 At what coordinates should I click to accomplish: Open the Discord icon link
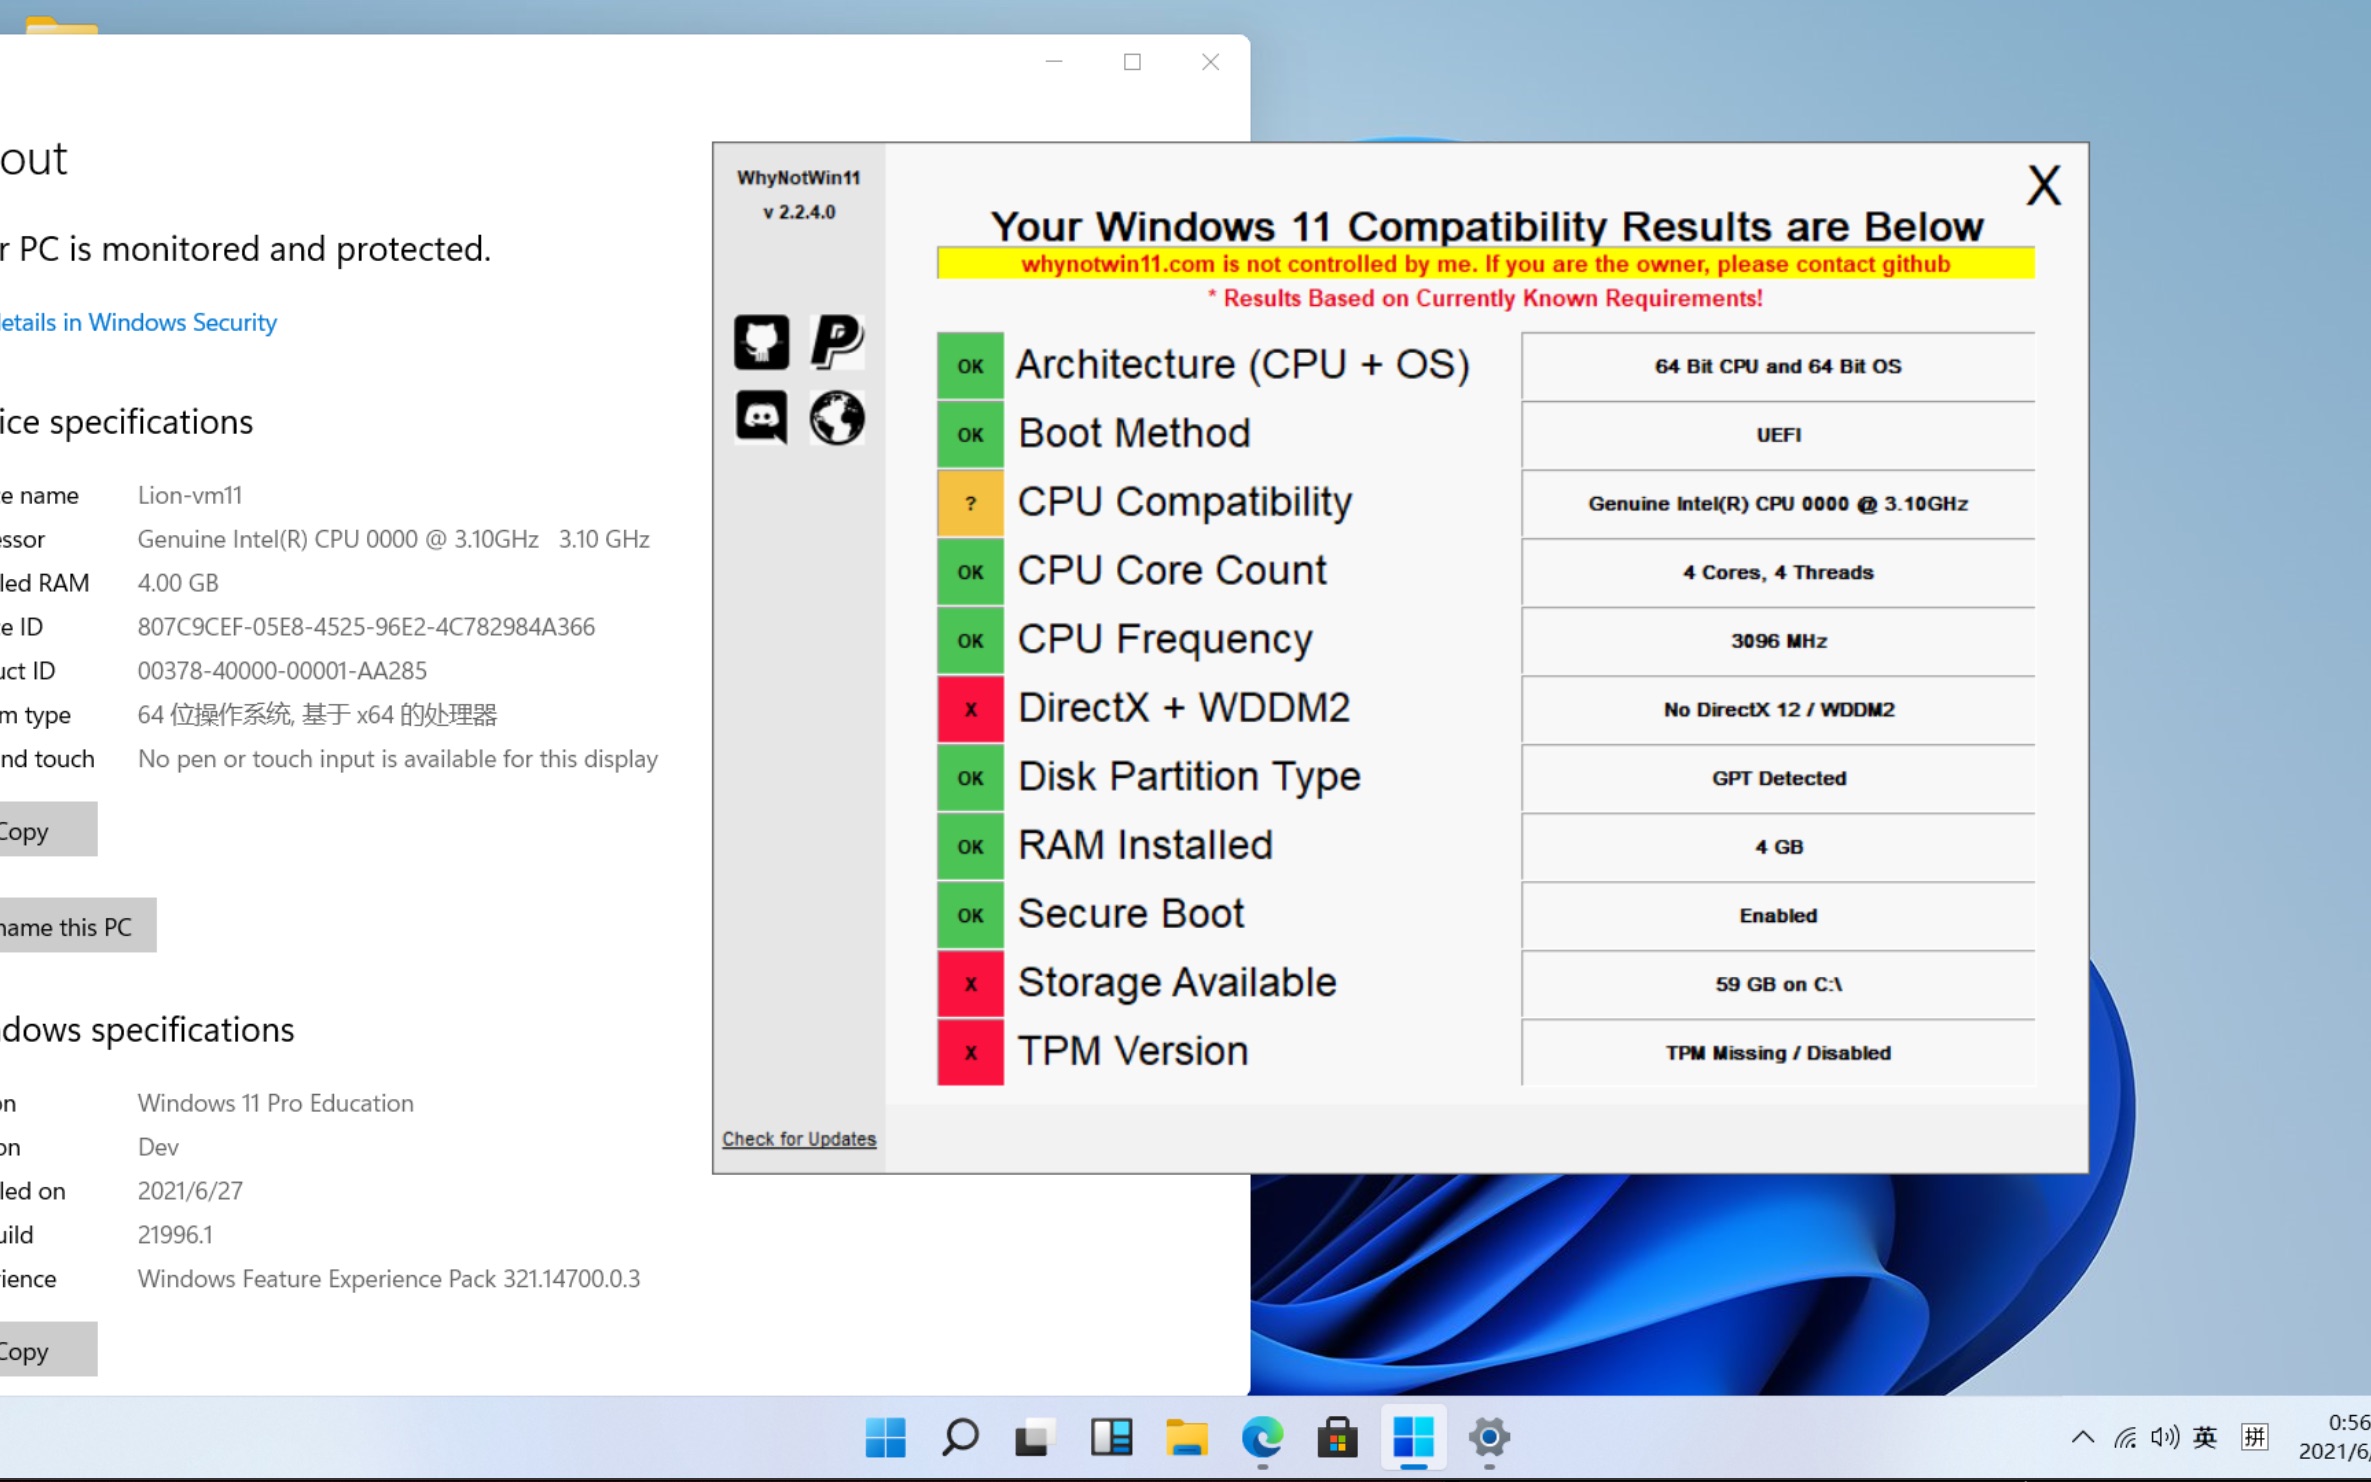[x=761, y=417]
